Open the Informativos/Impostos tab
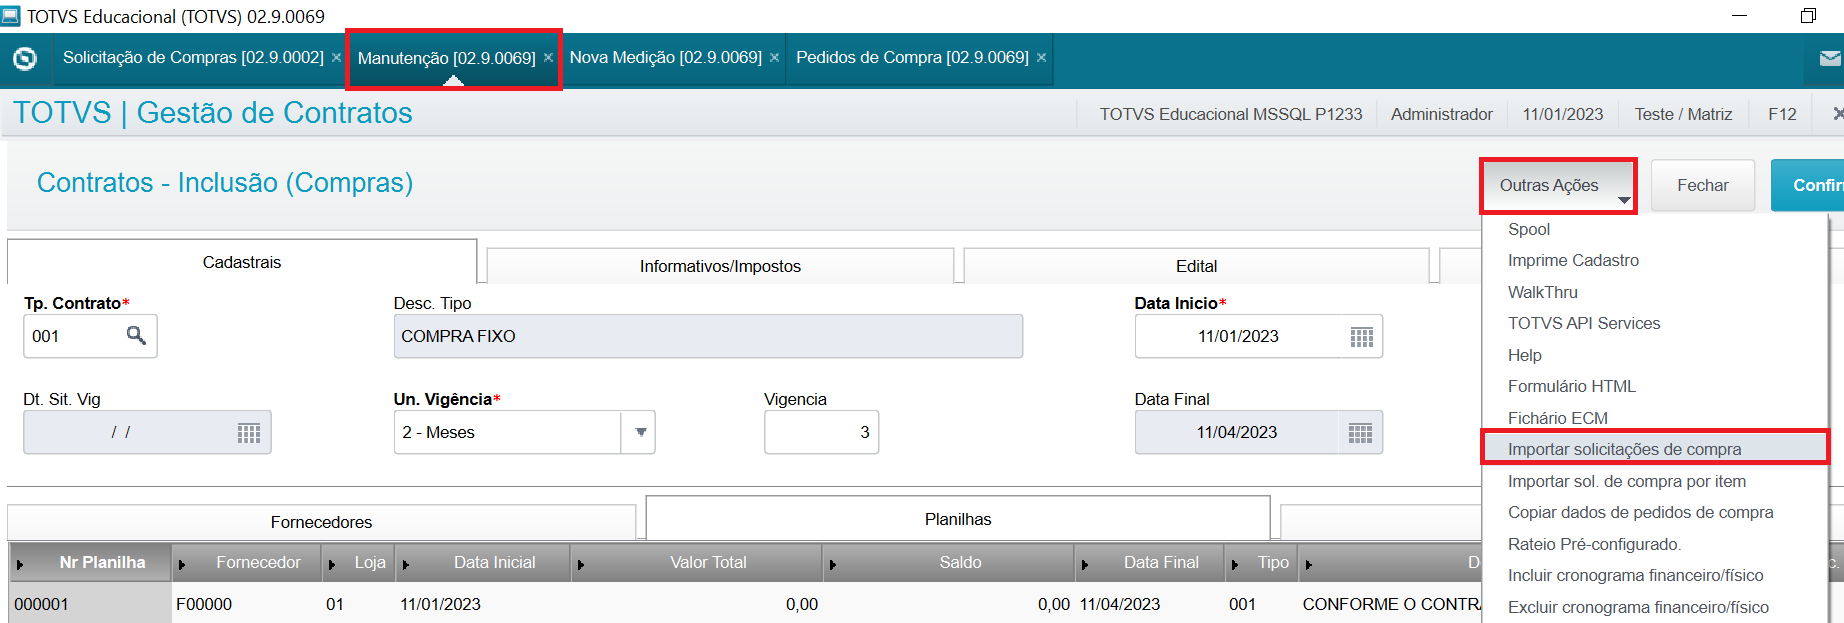This screenshot has height=623, width=1844. point(720,266)
